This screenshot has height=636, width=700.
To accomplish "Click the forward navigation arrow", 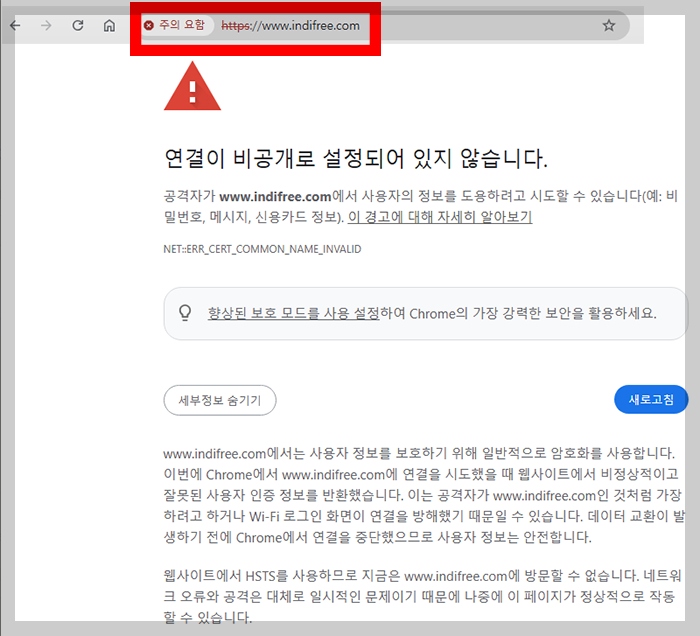I will [x=46, y=25].
